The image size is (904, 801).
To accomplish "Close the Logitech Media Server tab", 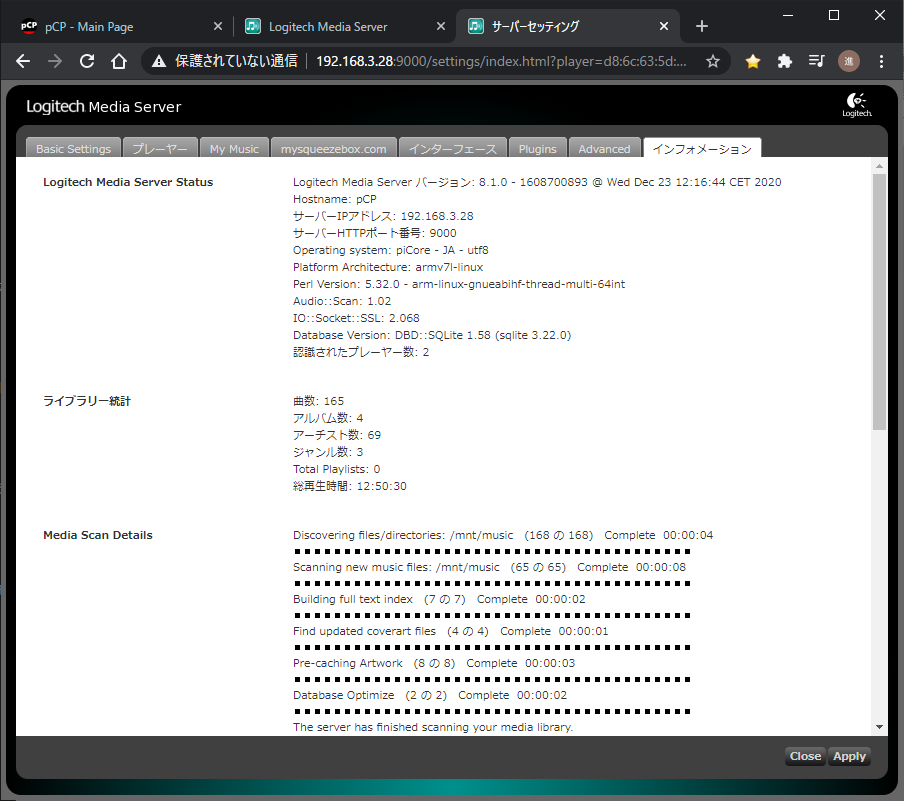I will (441, 26).
